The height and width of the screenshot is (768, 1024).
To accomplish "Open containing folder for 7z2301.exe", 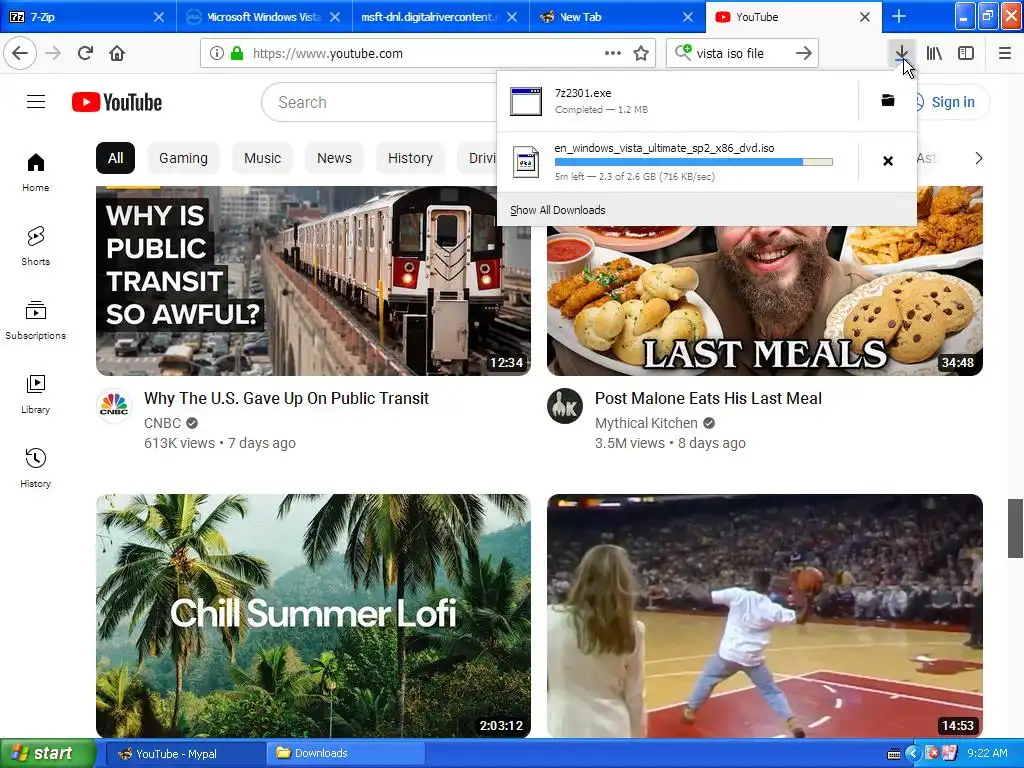I will [888, 100].
